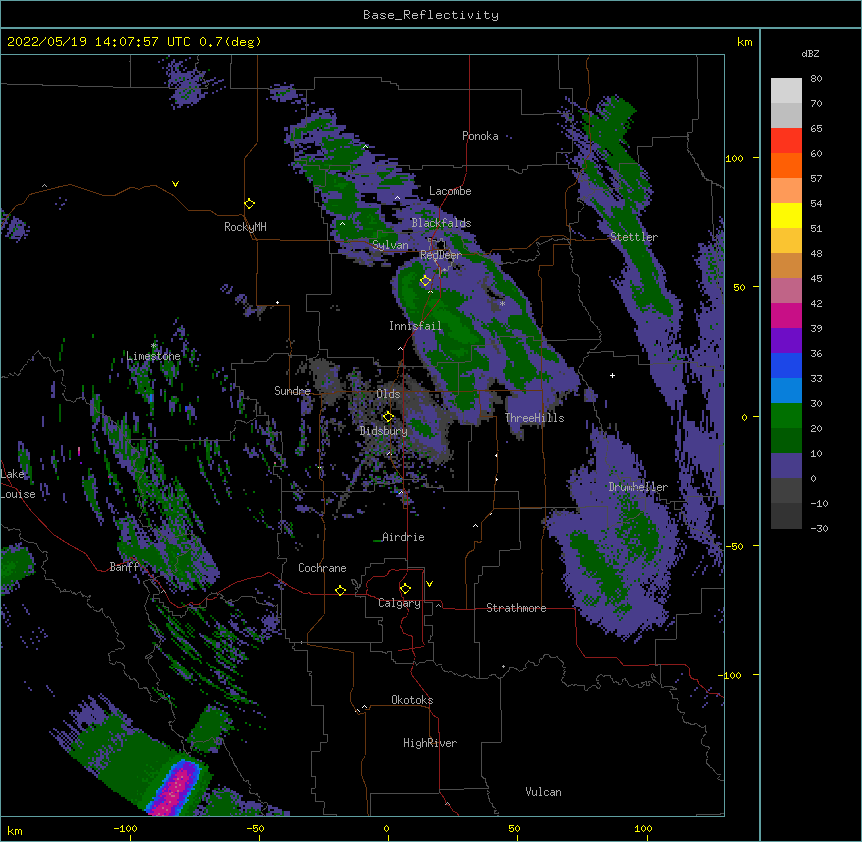Click the Sylvan town label
The height and width of the screenshot is (842, 862).
[390, 245]
